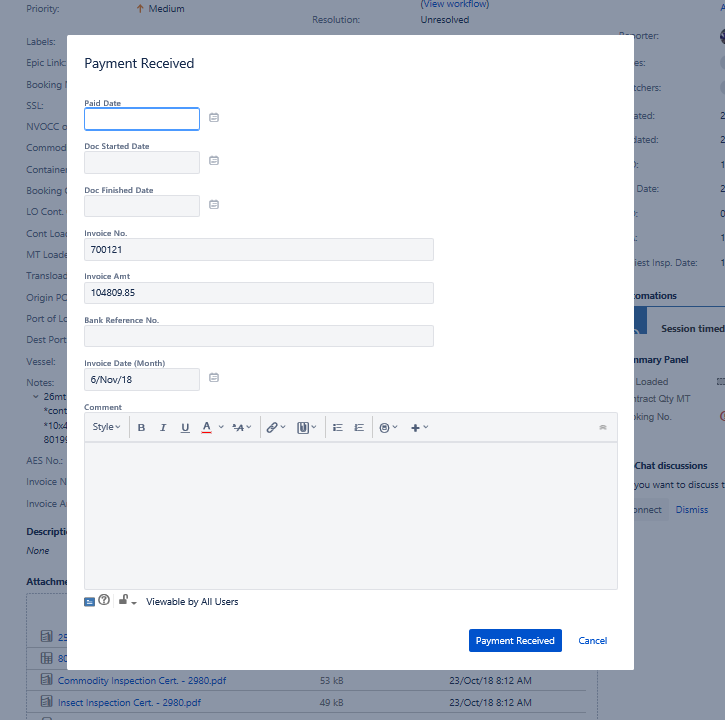
Task: Apply text color with the red A icon
Action: tap(207, 428)
